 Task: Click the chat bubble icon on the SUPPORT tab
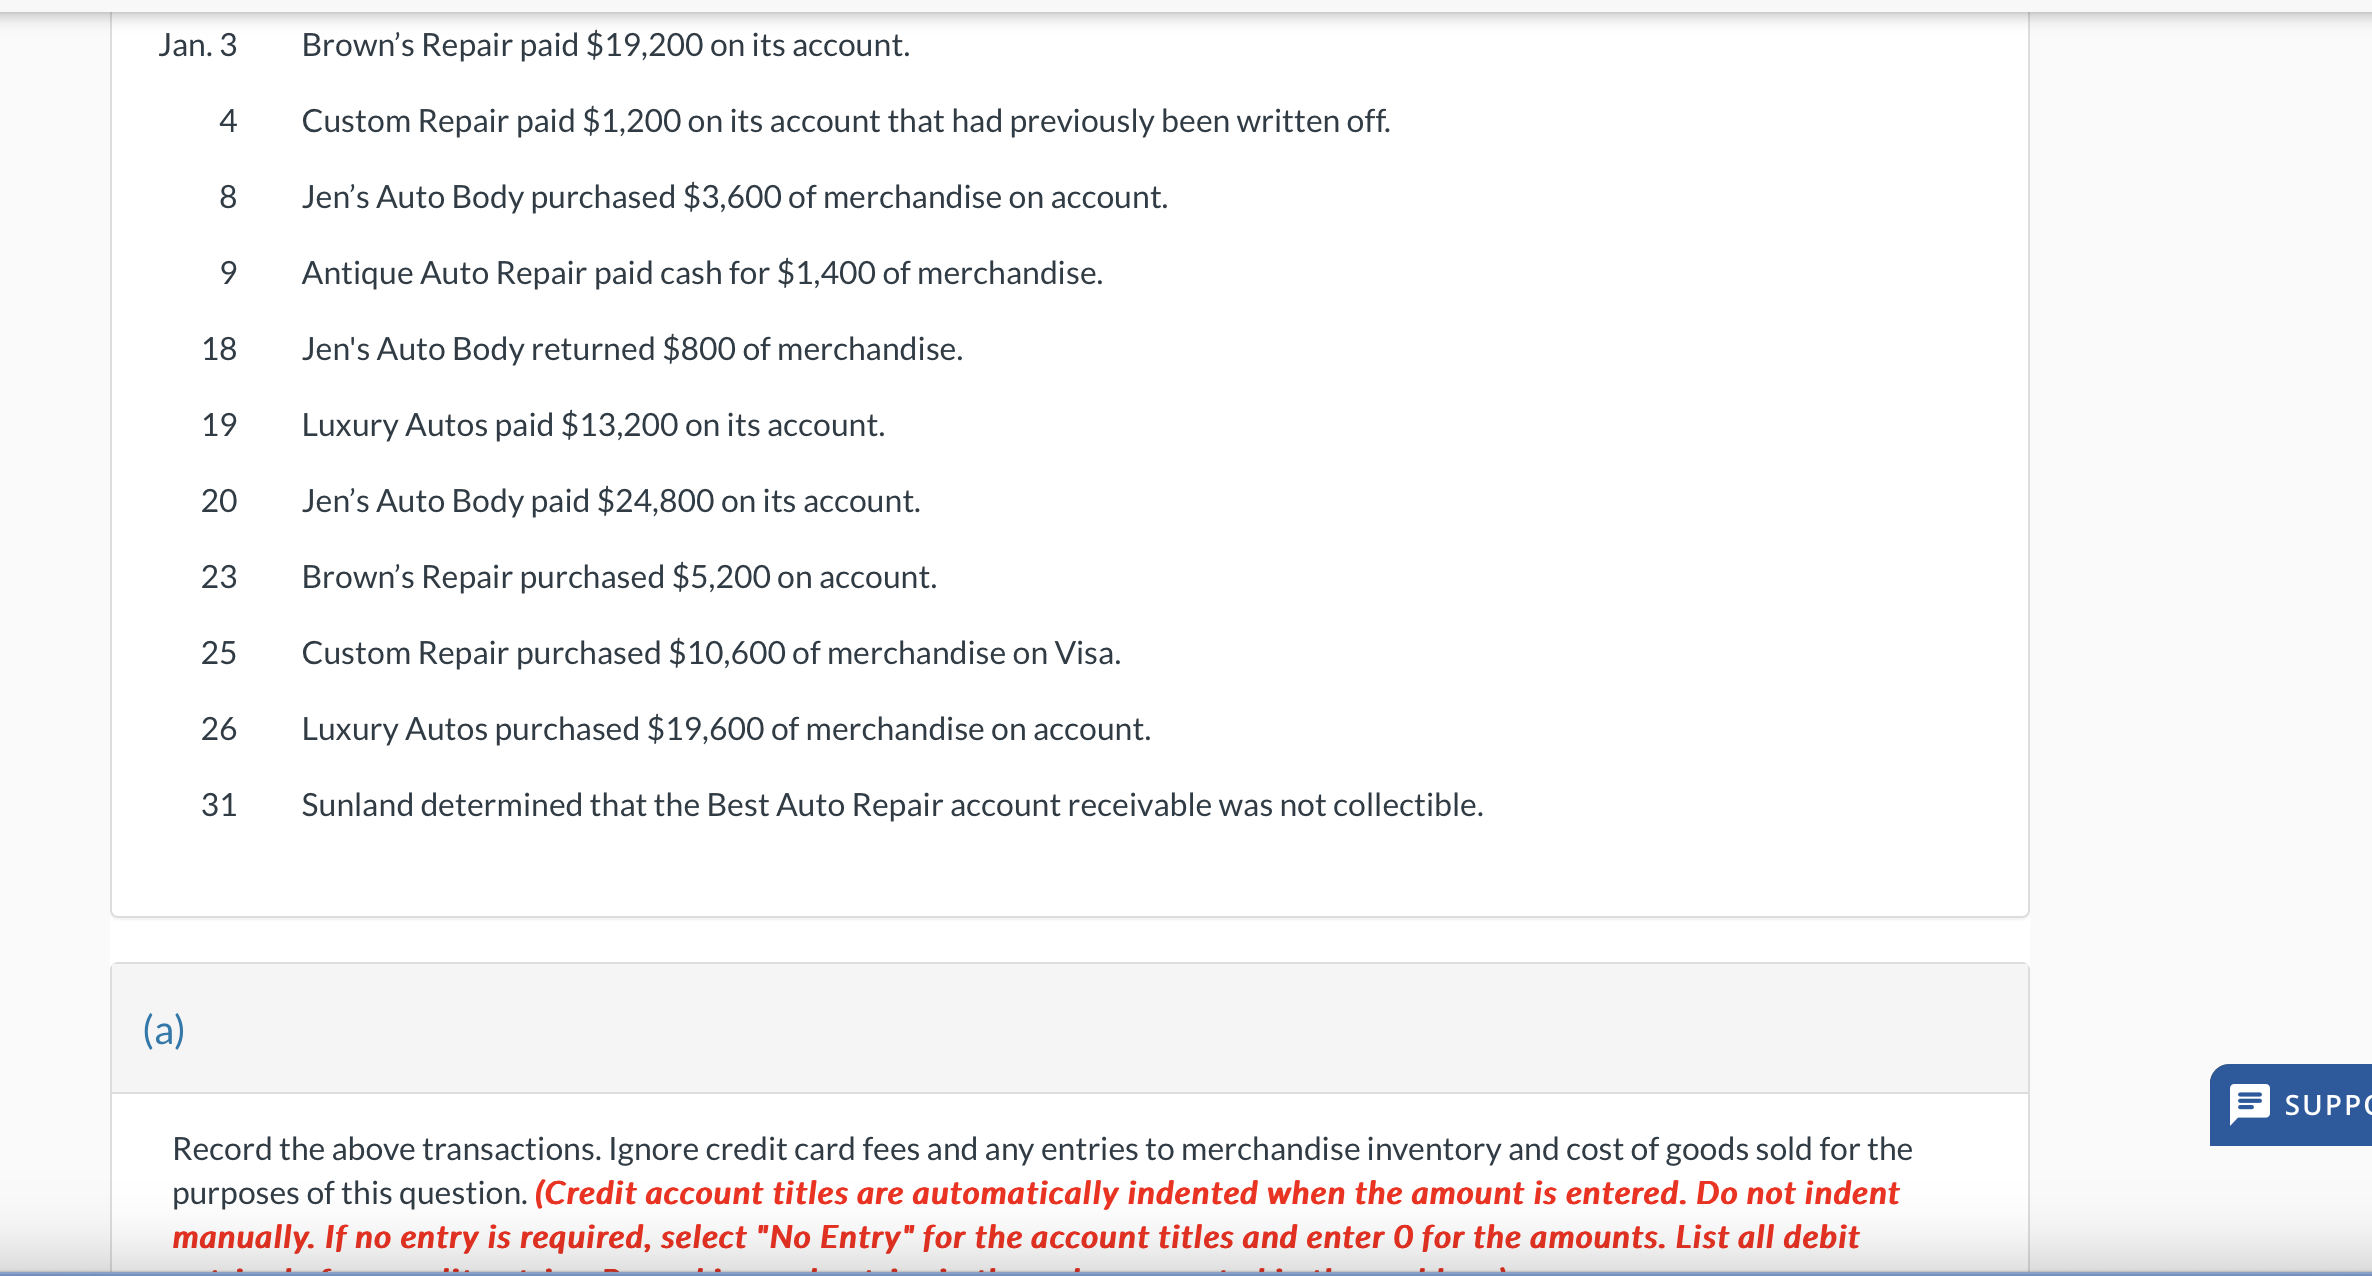pyautogui.click(x=2254, y=1104)
